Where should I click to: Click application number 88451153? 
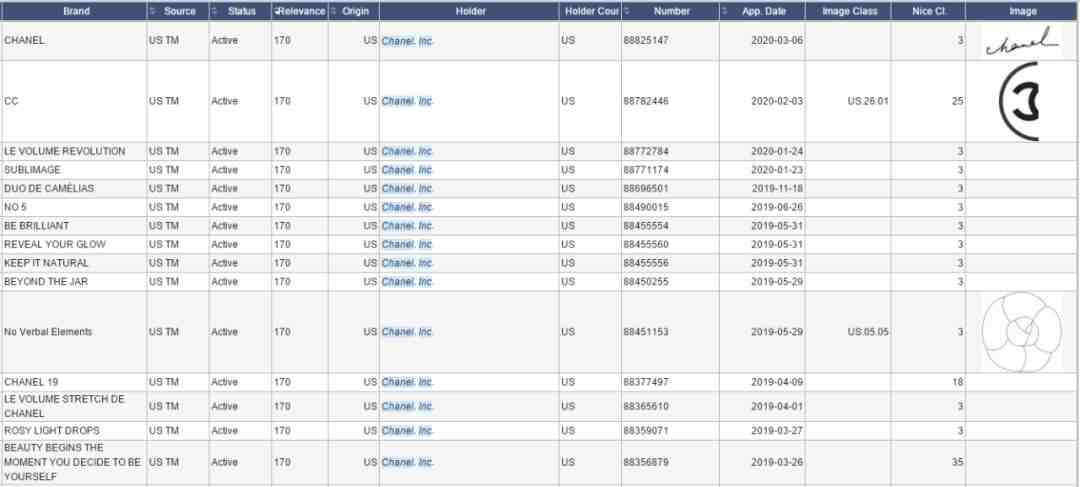tap(645, 332)
